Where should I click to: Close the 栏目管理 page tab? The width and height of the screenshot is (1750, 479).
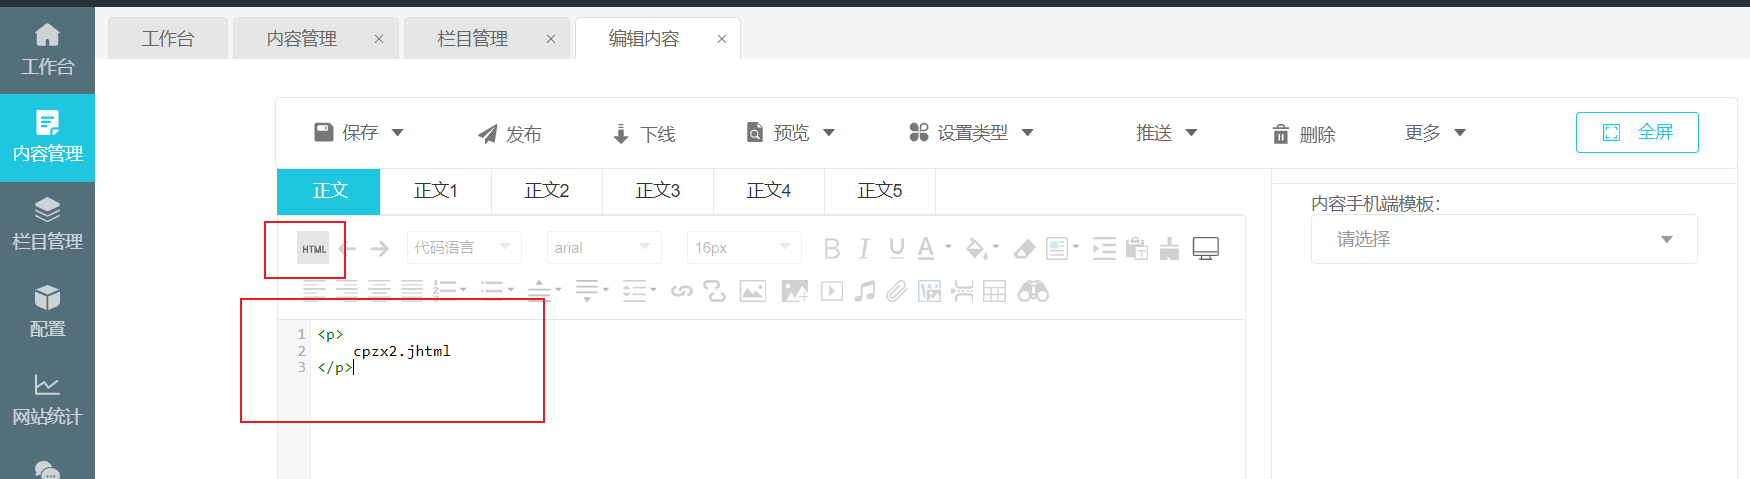(x=550, y=39)
